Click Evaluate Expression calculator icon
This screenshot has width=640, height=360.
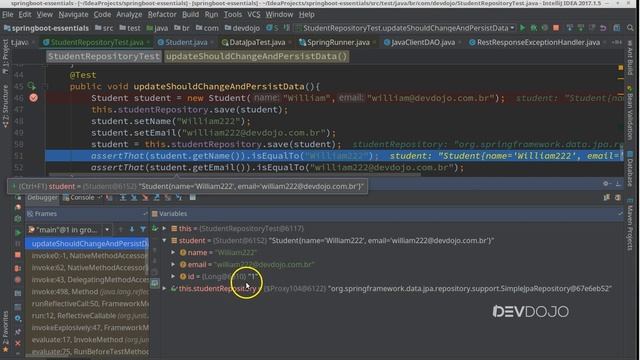point(193,198)
